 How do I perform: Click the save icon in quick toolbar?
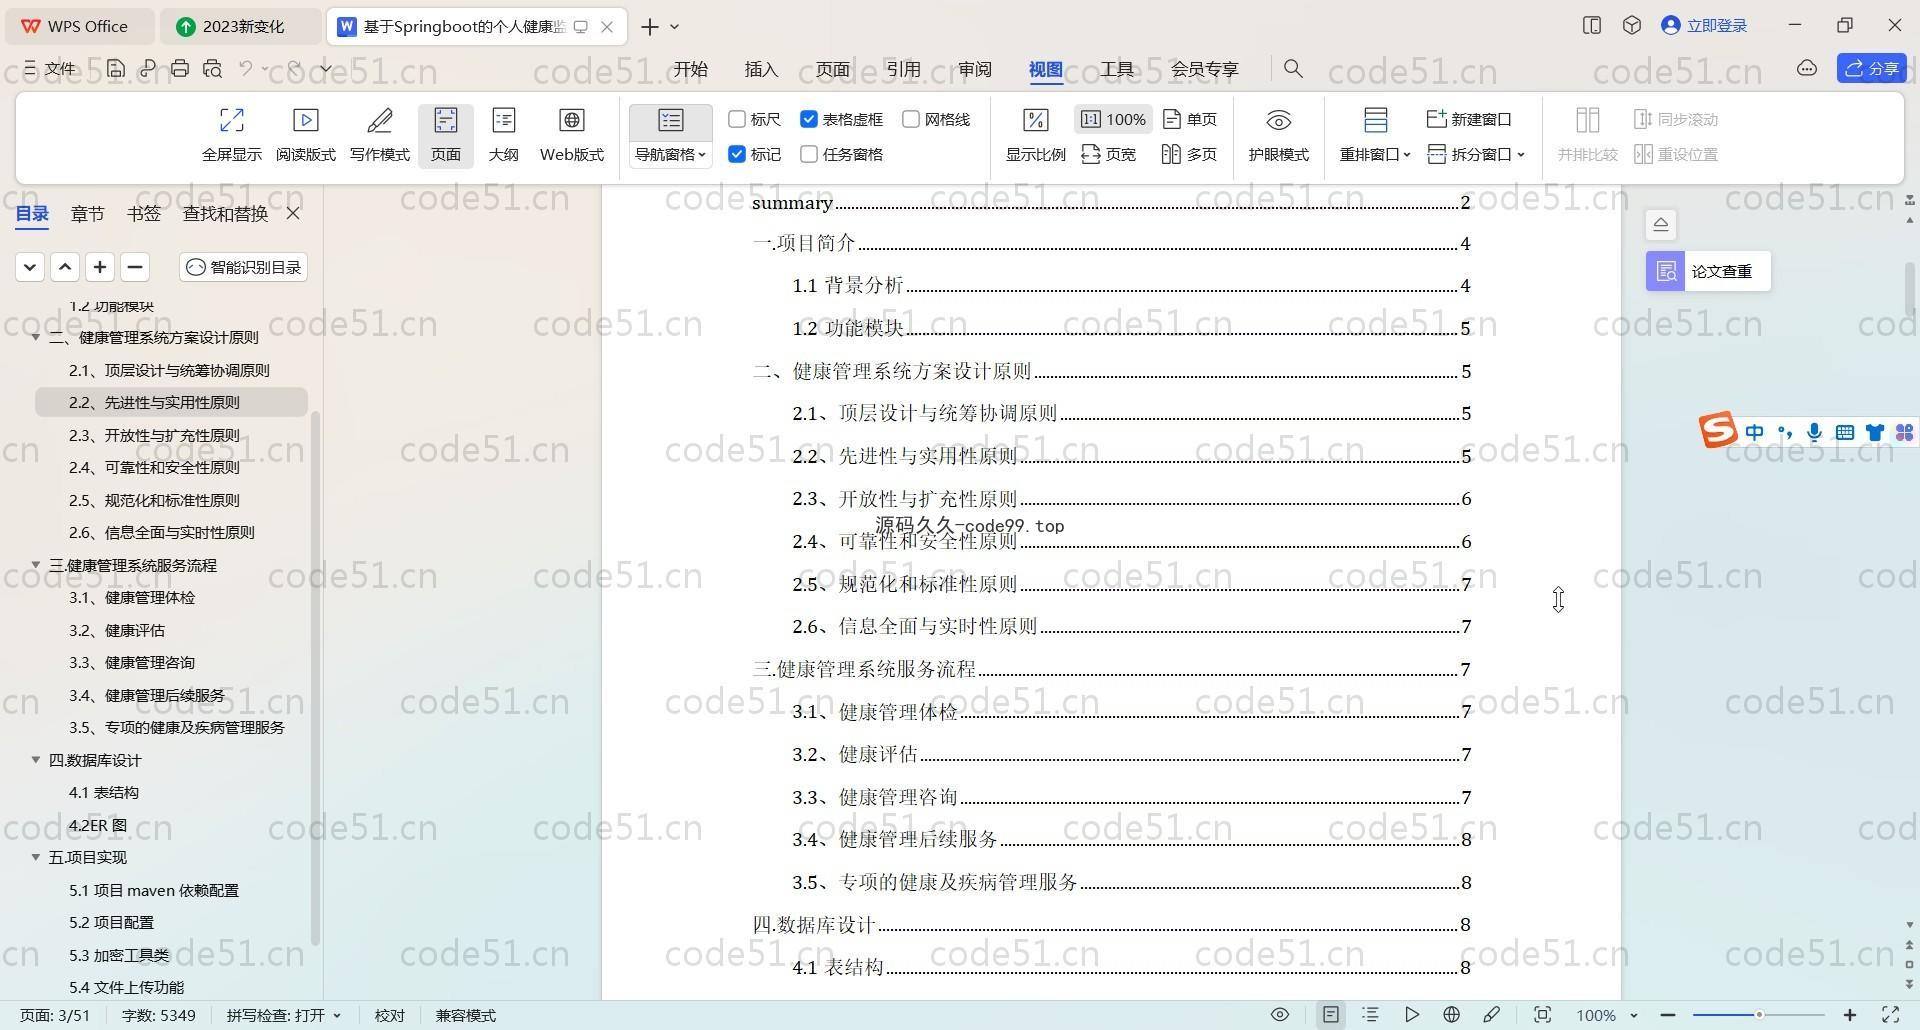116,68
